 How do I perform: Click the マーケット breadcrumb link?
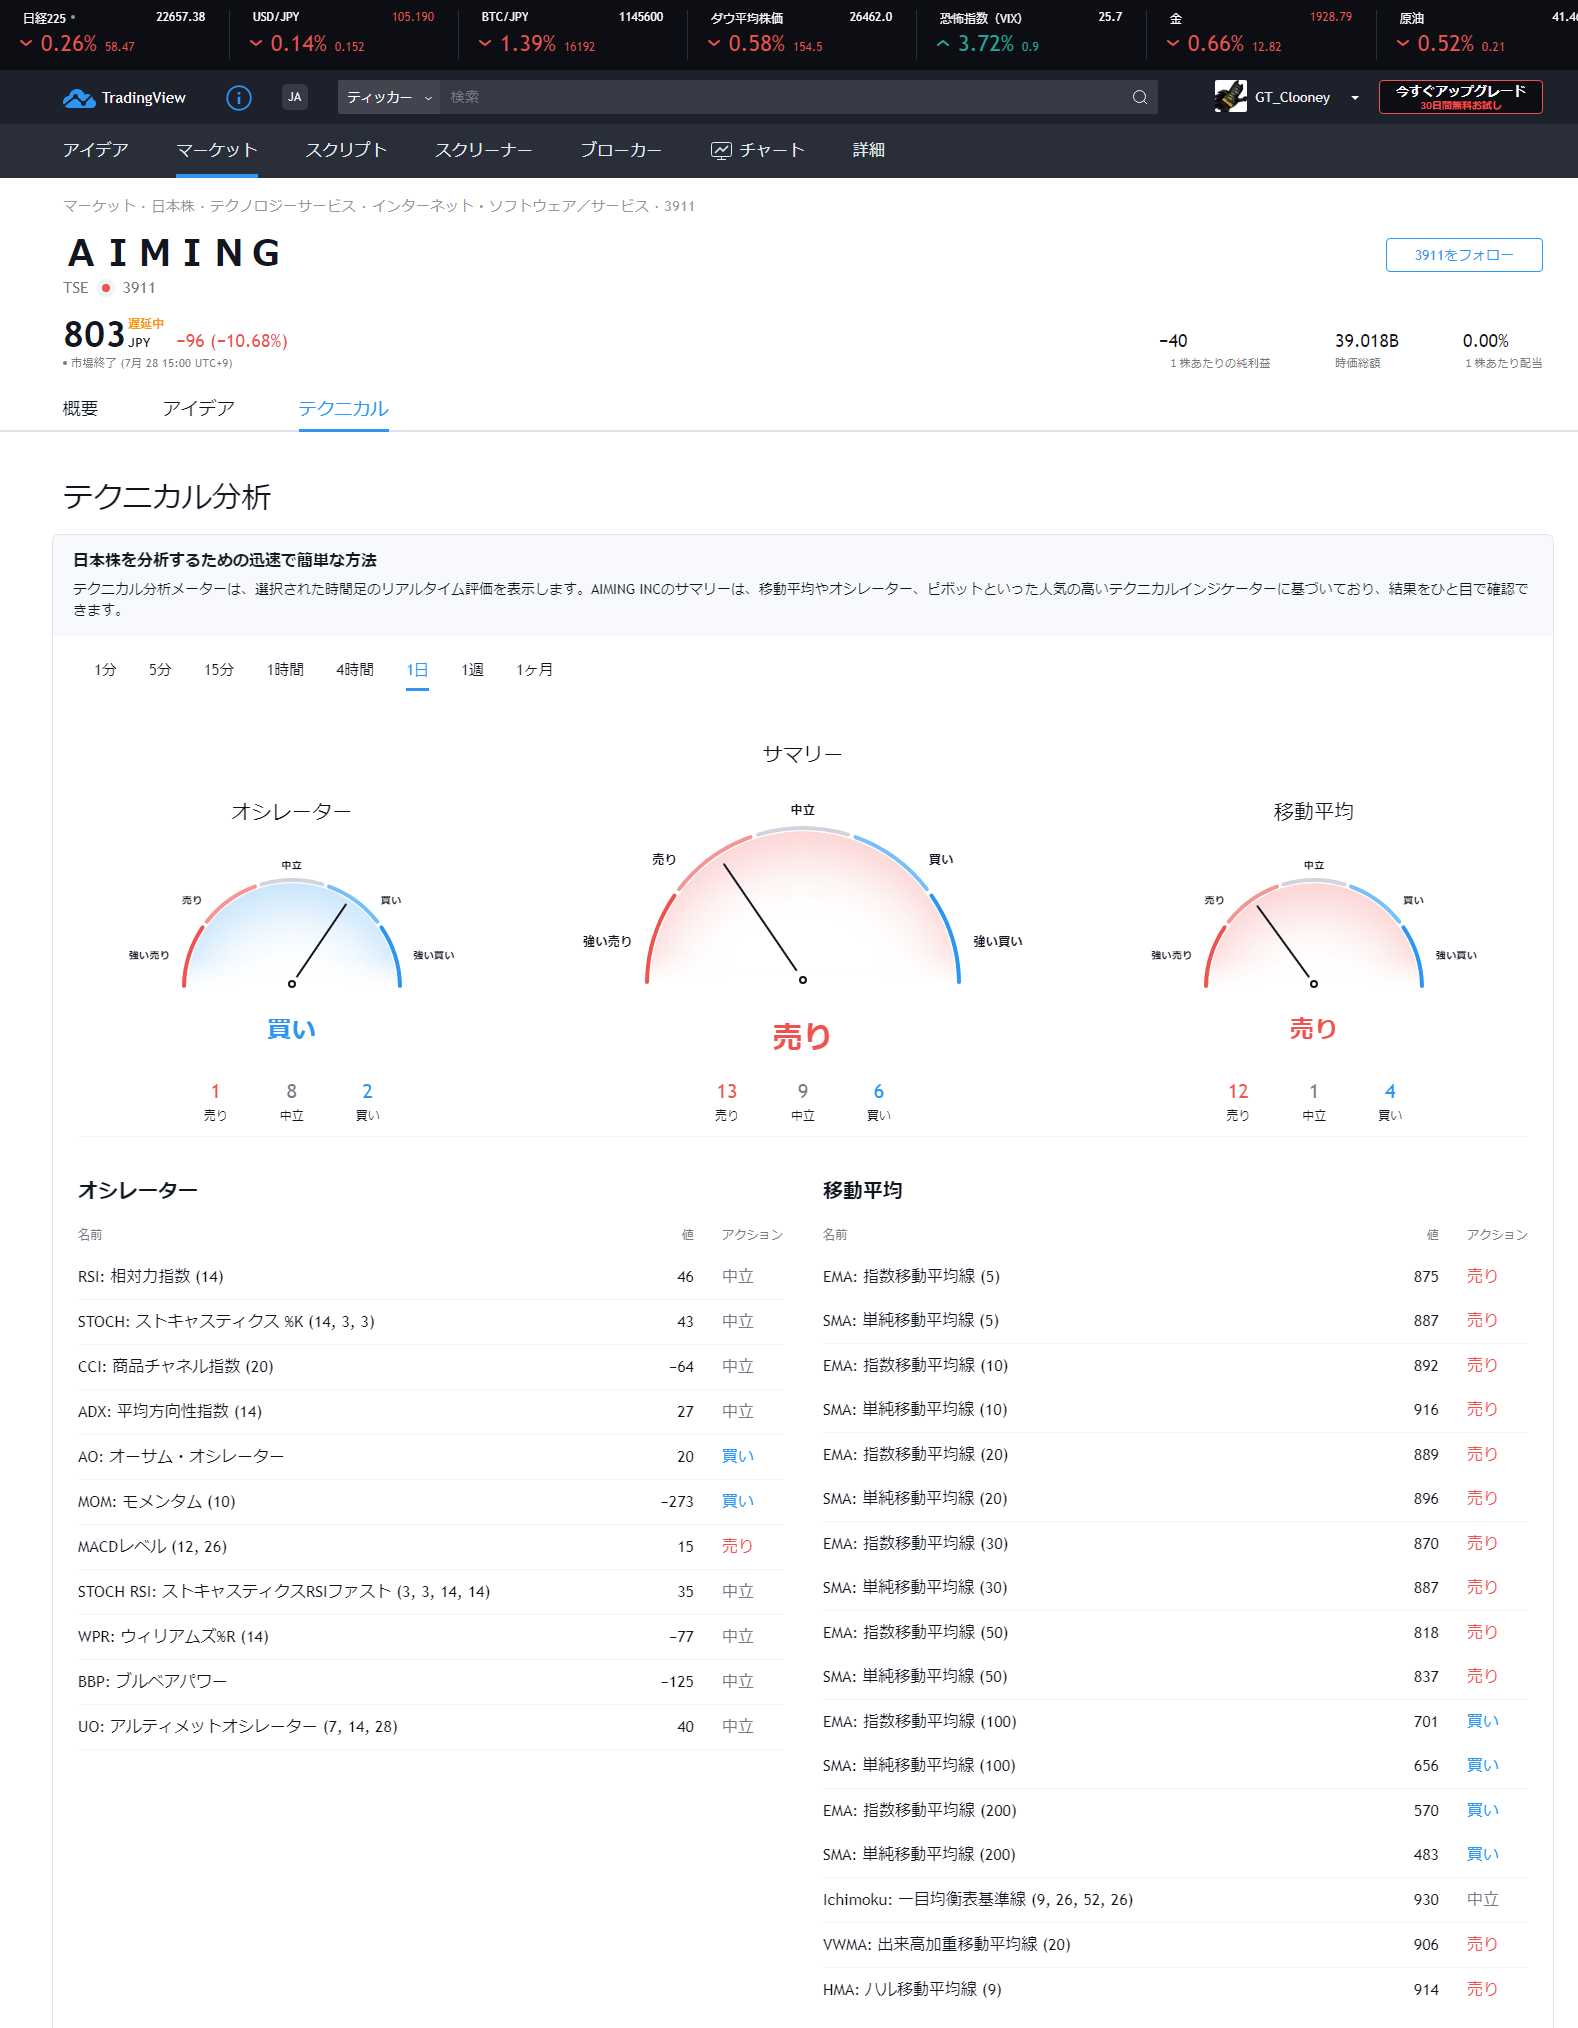click(x=99, y=206)
